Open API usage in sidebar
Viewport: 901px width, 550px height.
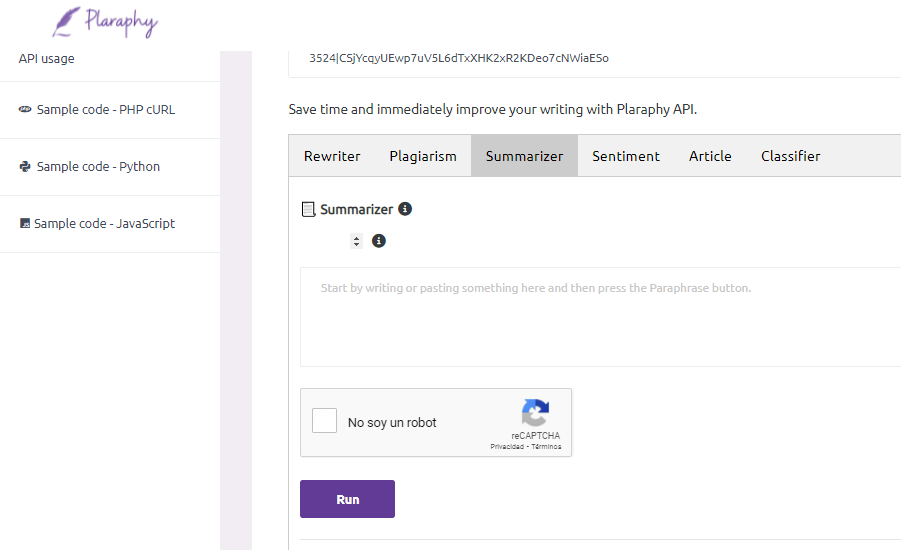click(47, 59)
